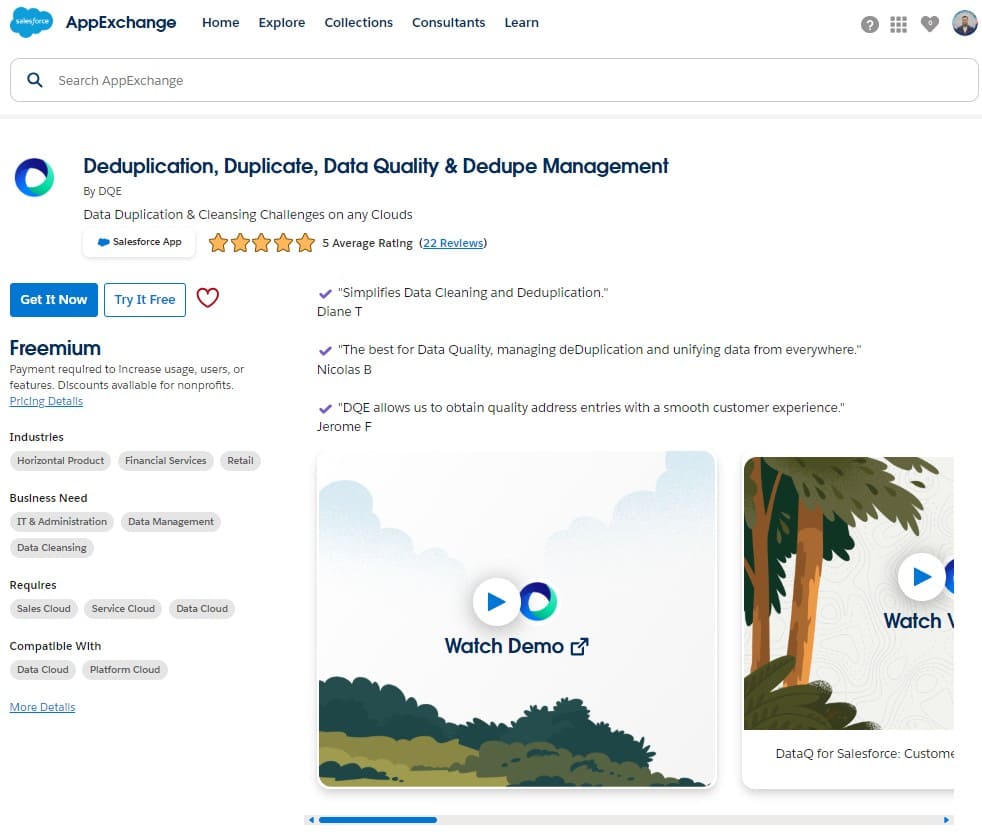Click the reviewer name Diane T
The height and width of the screenshot is (832, 982).
339,311
